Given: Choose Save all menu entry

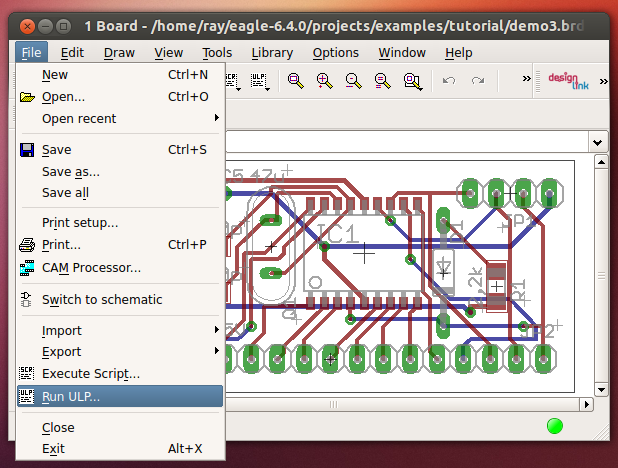Looking at the screenshot, I should pyautogui.click(x=120, y=192).
